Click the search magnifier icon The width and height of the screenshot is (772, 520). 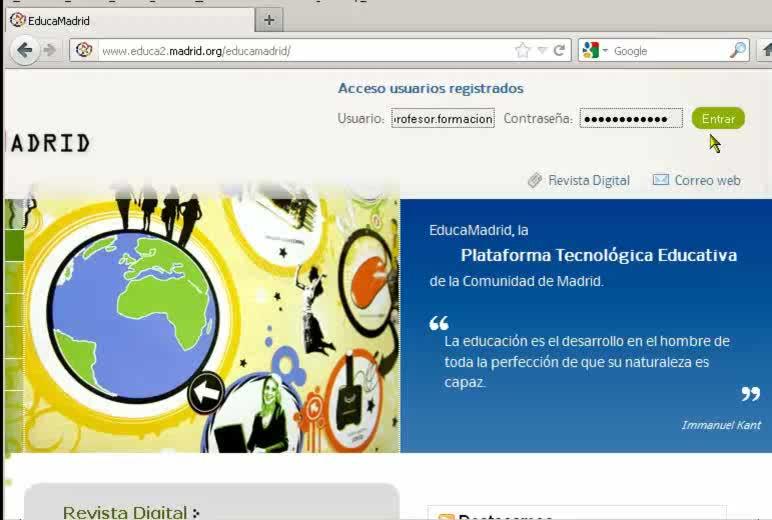tap(738, 50)
